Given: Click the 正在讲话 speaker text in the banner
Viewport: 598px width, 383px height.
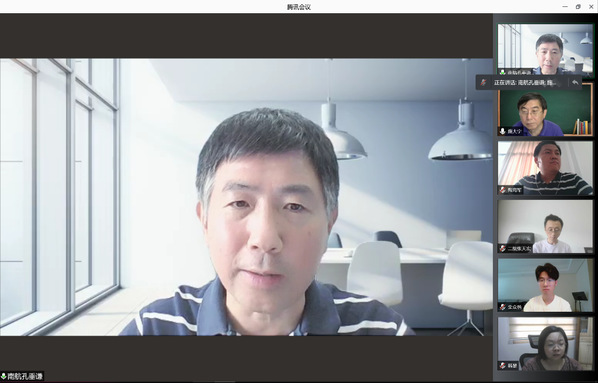Looking at the screenshot, I should [526, 82].
